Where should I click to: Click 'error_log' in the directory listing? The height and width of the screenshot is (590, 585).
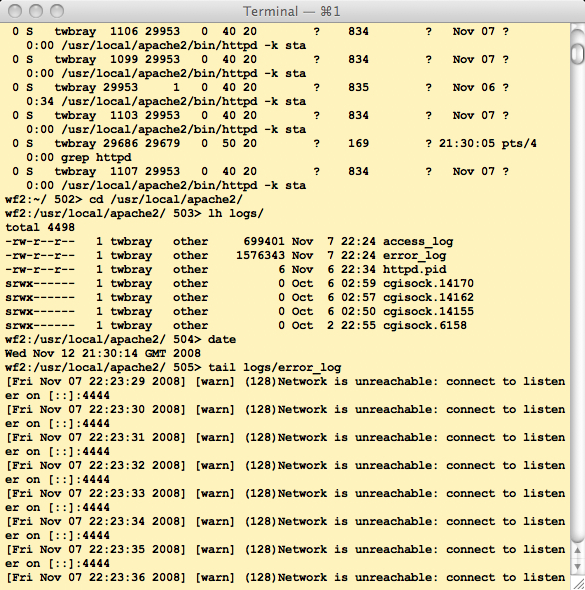(415, 255)
